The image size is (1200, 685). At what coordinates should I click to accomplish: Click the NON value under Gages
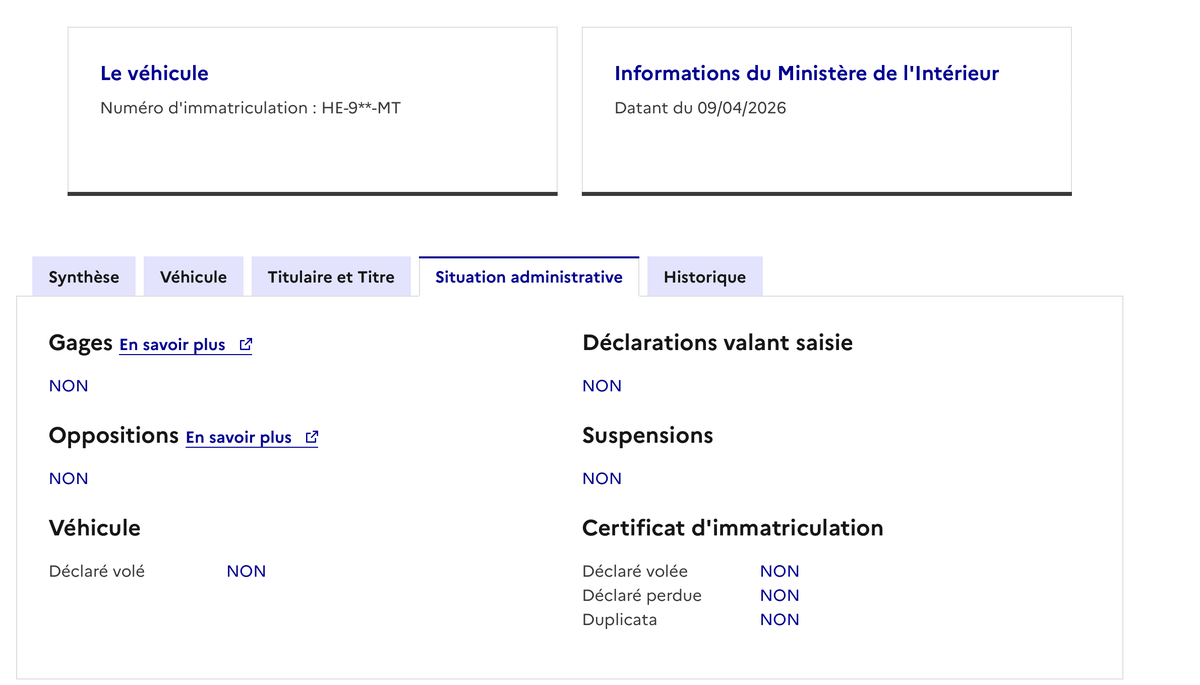tap(69, 386)
